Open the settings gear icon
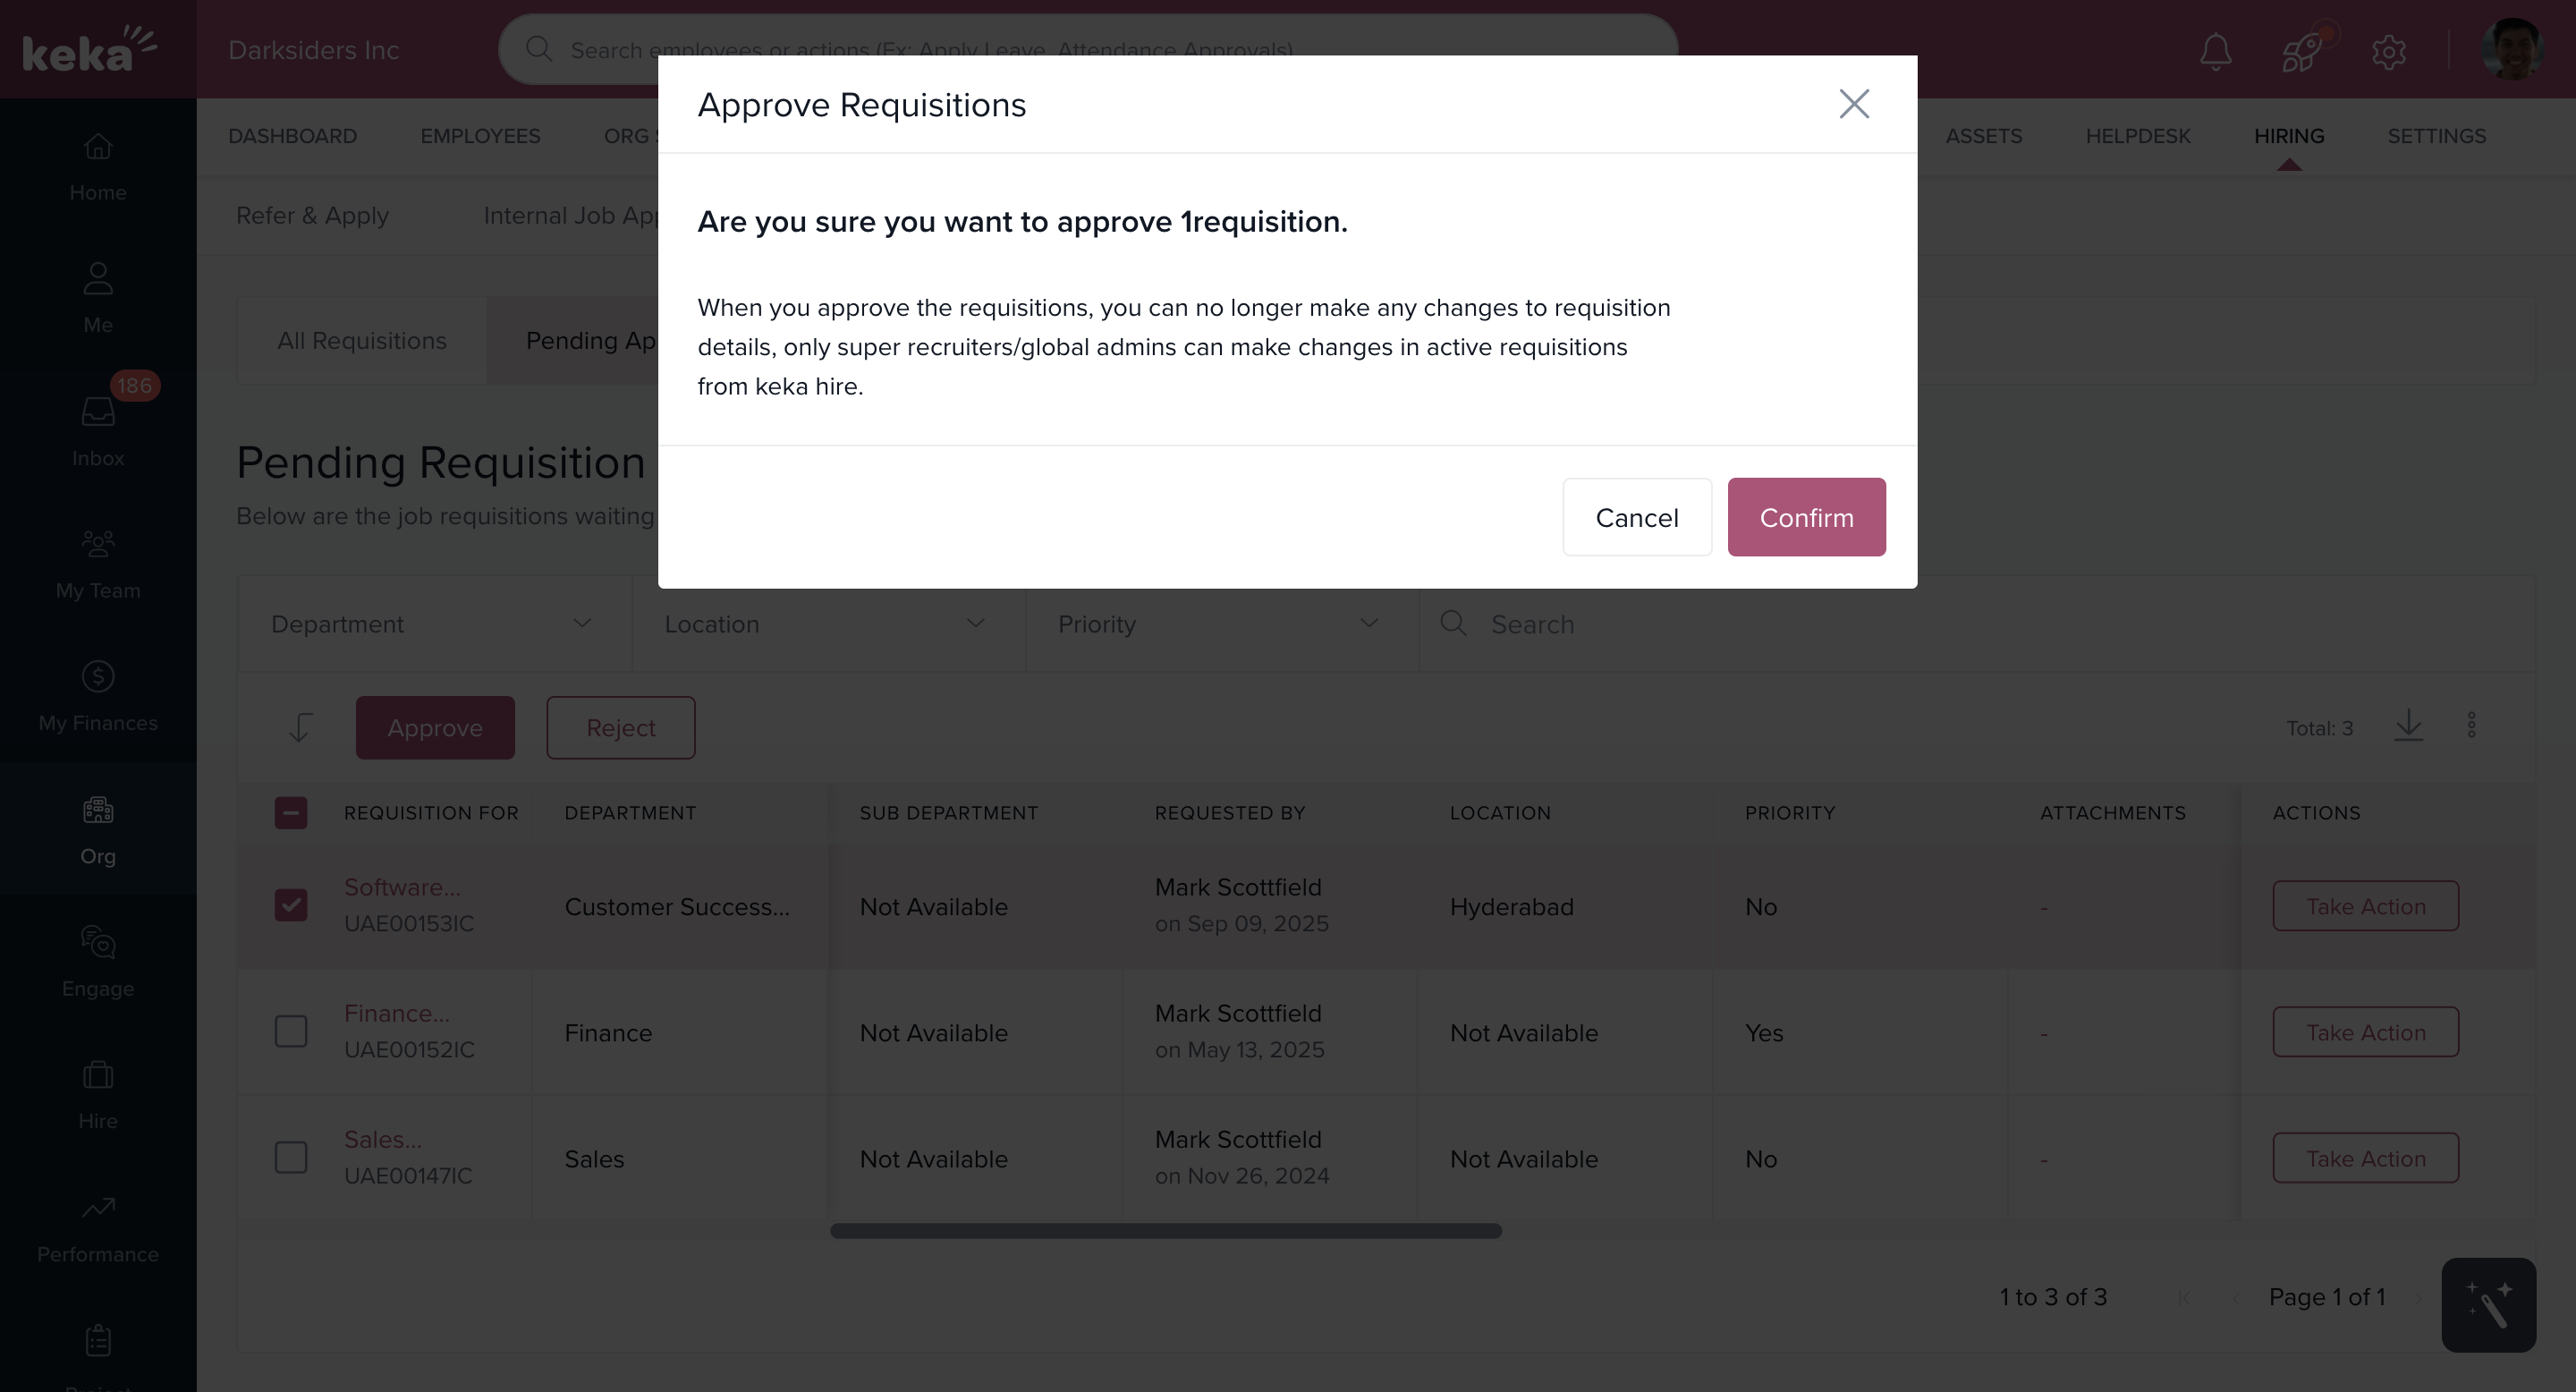Viewport: 2576px width, 1392px height. [2388, 51]
